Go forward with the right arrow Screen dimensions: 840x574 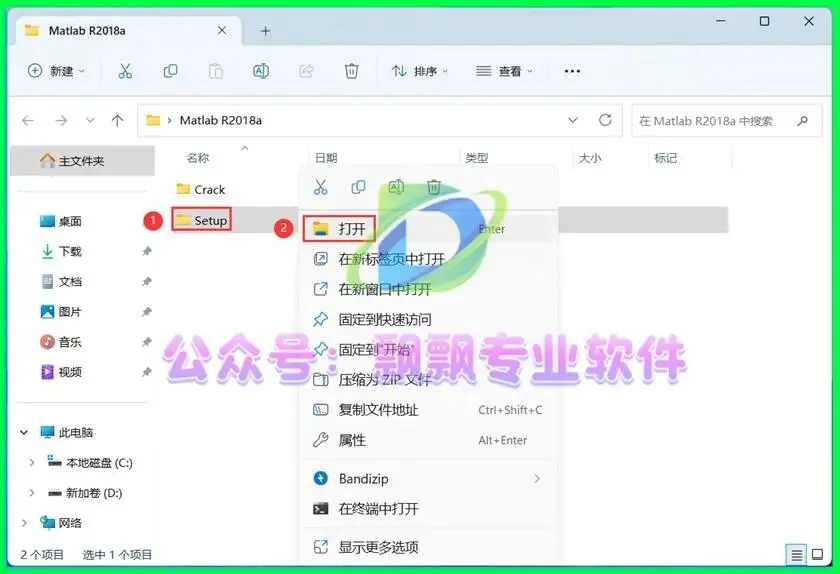(x=61, y=121)
